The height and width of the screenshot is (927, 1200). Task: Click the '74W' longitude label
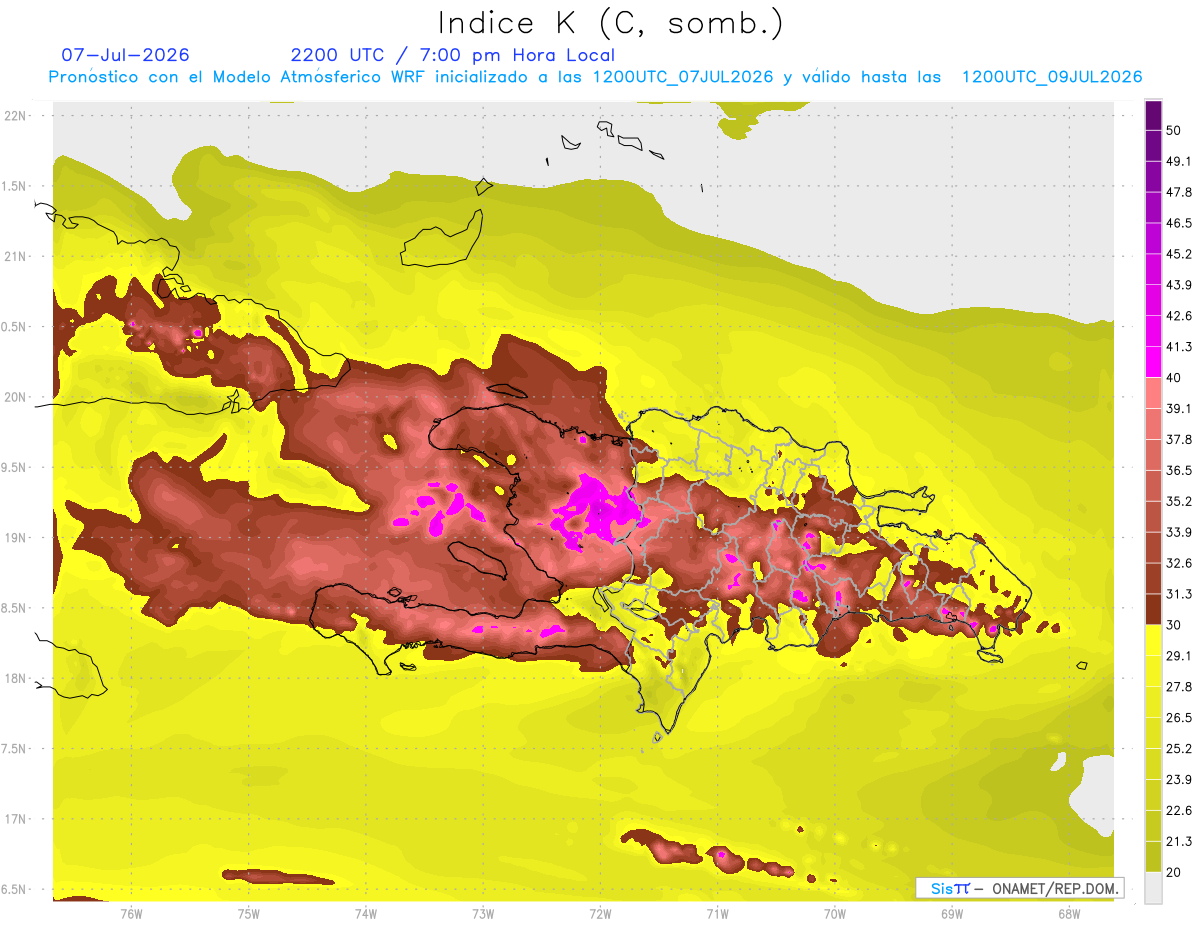(x=365, y=914)
